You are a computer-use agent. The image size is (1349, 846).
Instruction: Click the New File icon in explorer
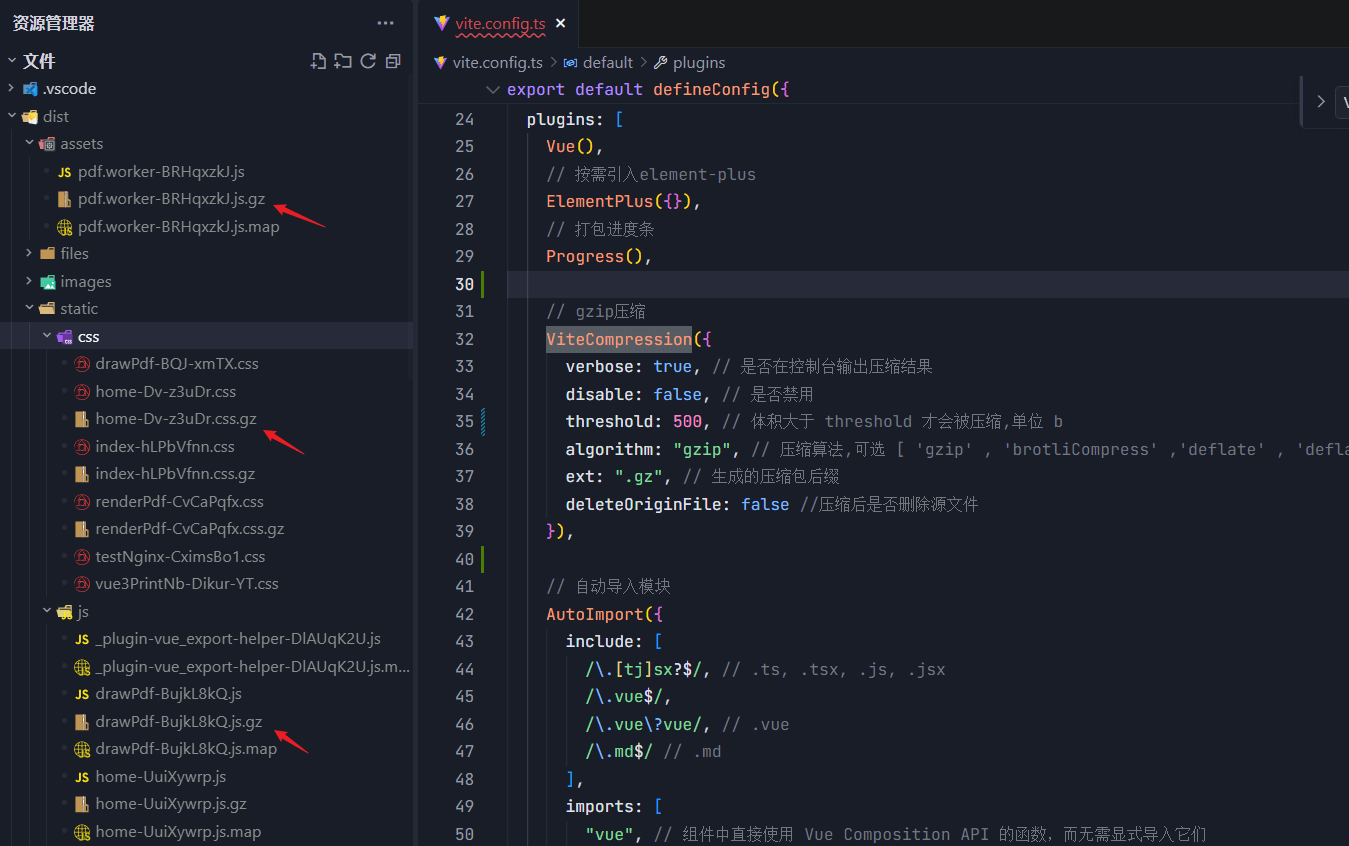click(x=319, y=61)
